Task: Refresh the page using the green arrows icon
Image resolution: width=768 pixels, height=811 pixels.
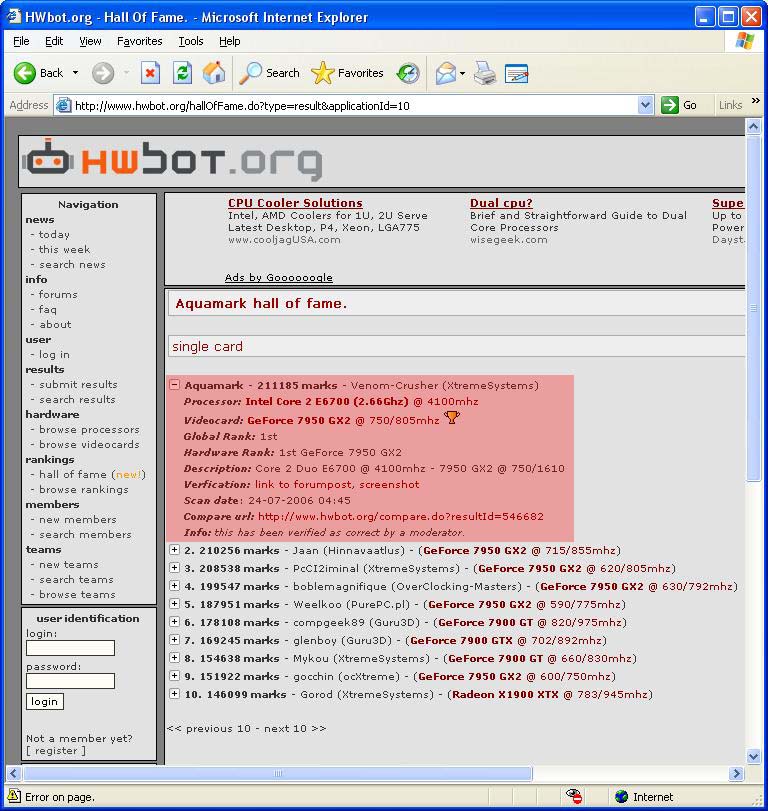Action: 182,73
